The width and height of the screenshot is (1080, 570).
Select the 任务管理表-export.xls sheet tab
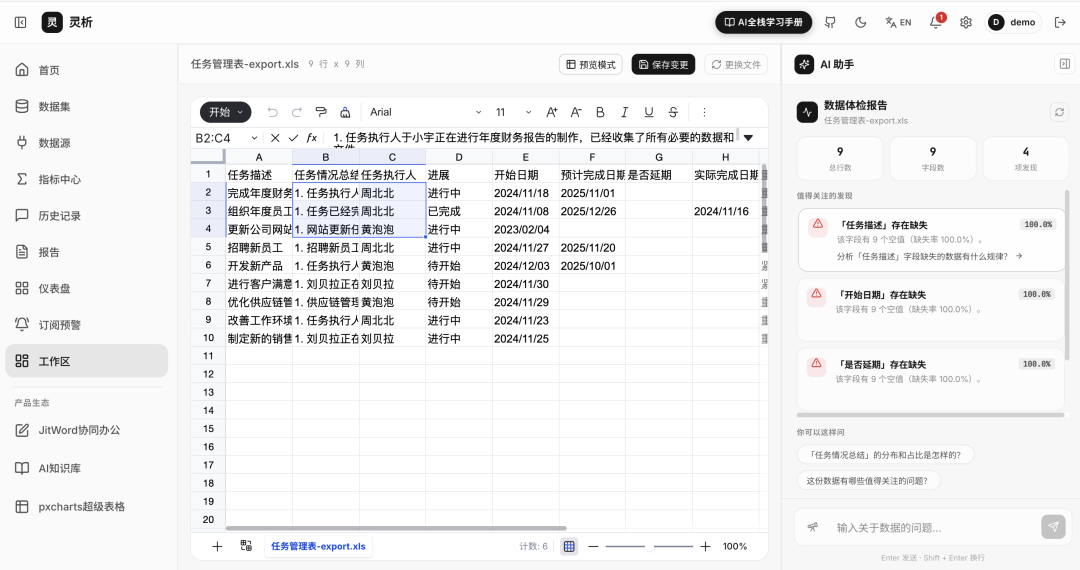[x=318, y=547]
